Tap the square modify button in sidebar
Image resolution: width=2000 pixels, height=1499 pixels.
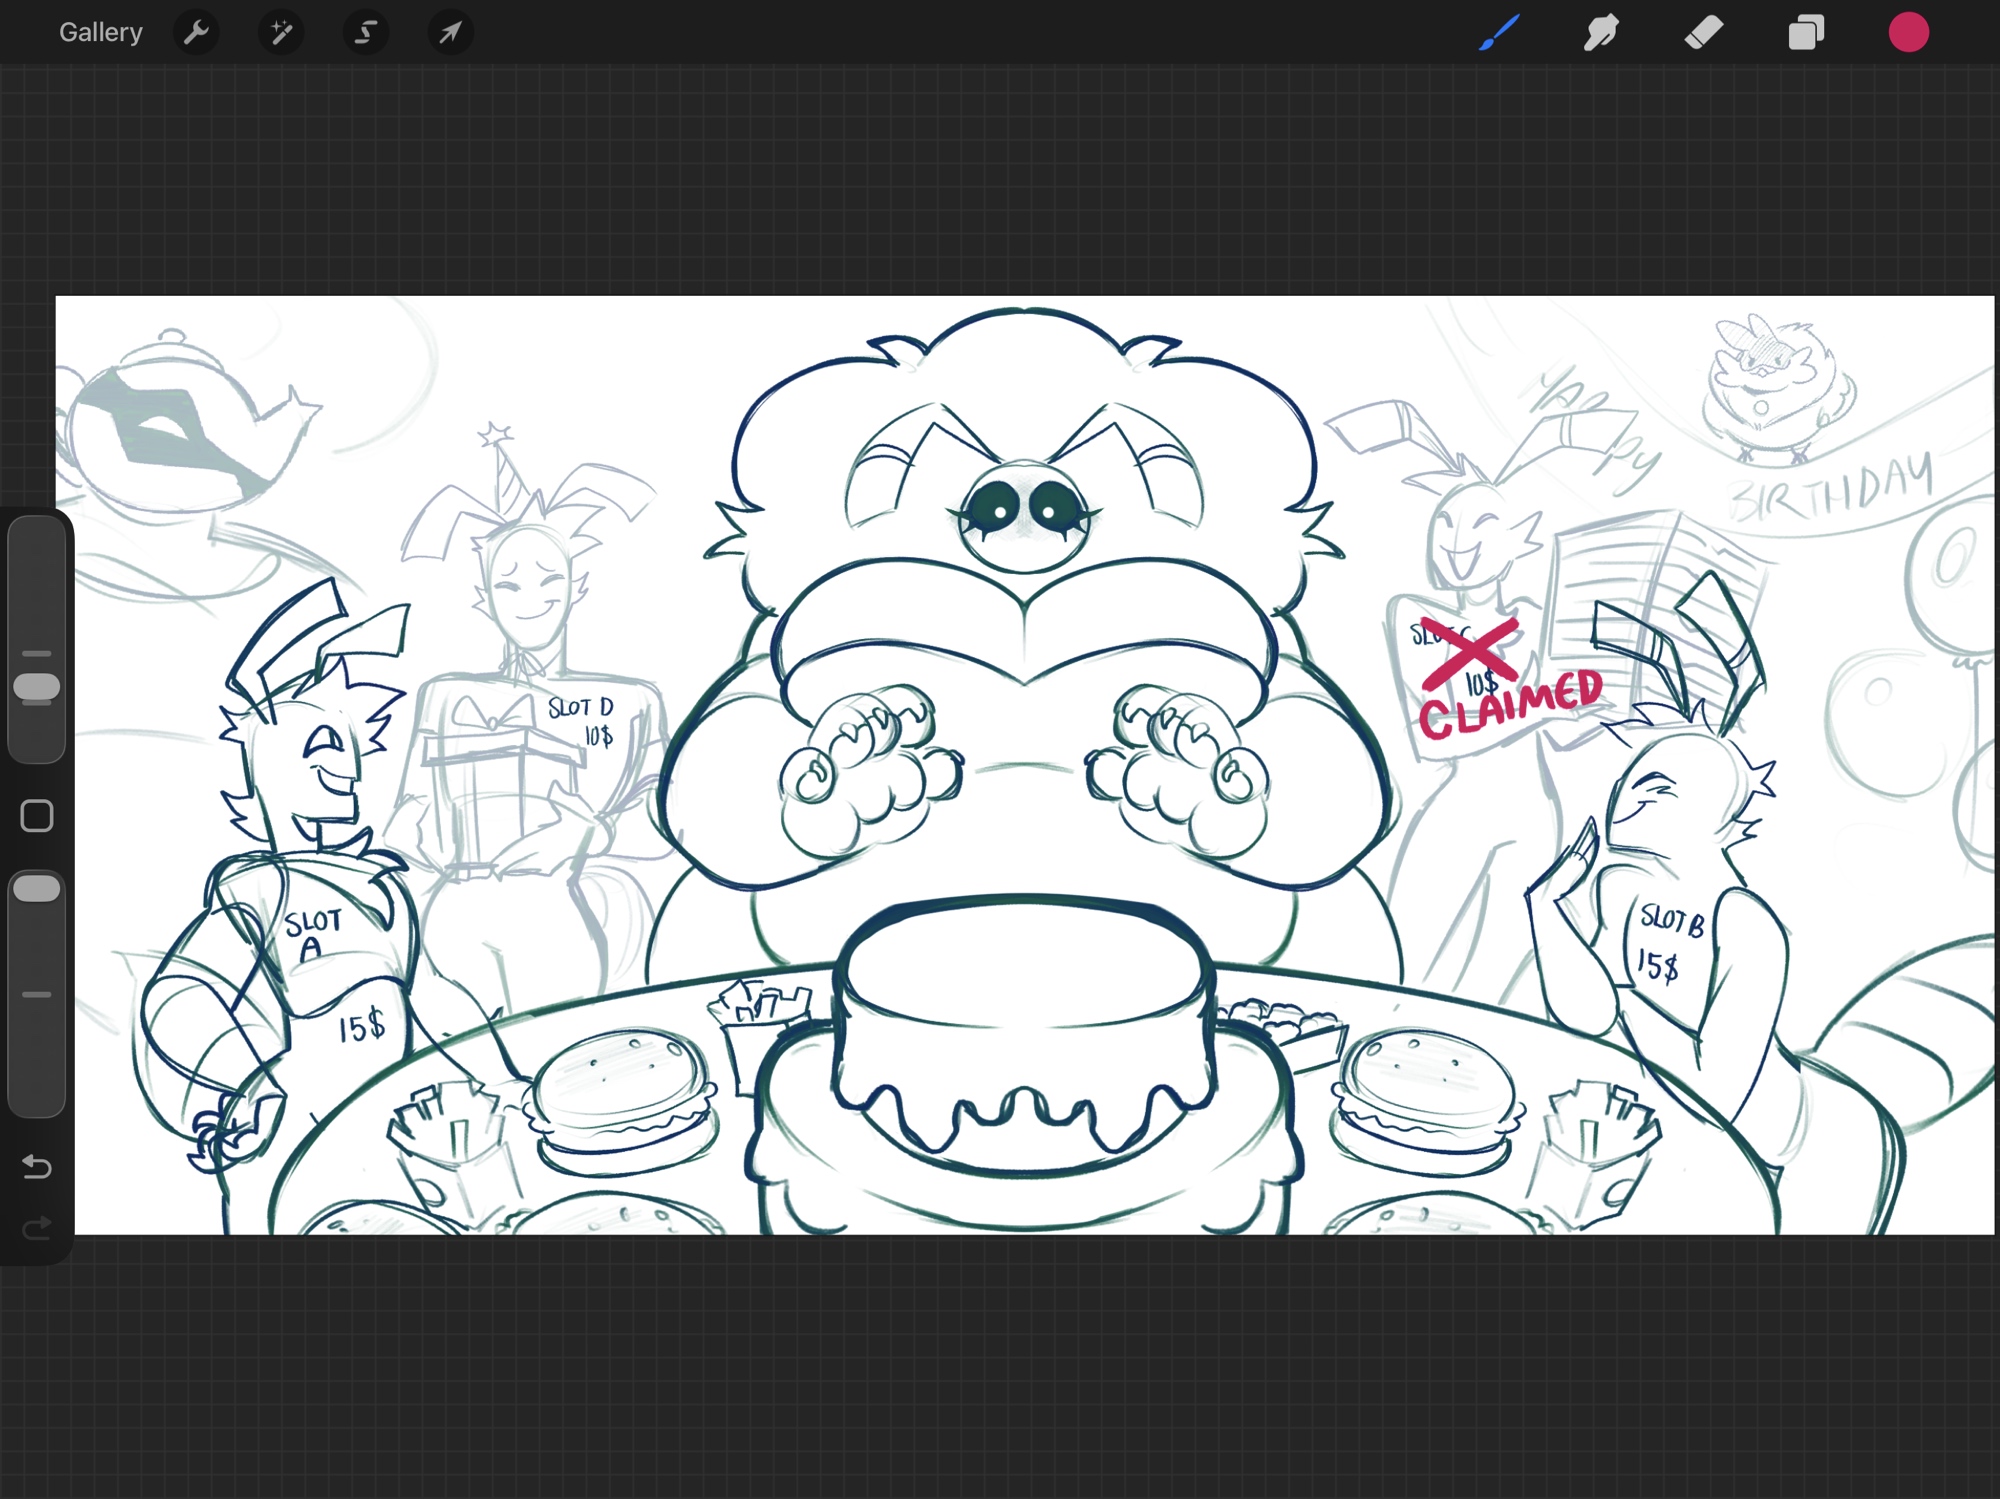coord(37,816)
